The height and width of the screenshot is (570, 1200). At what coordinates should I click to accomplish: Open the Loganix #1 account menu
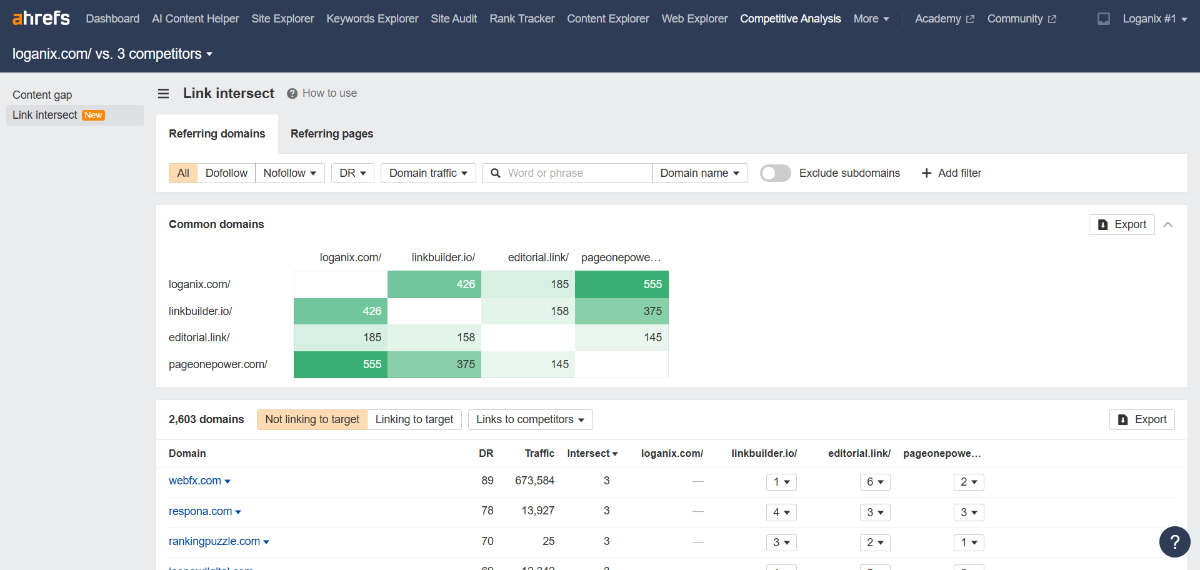(x=1155, y=19)
